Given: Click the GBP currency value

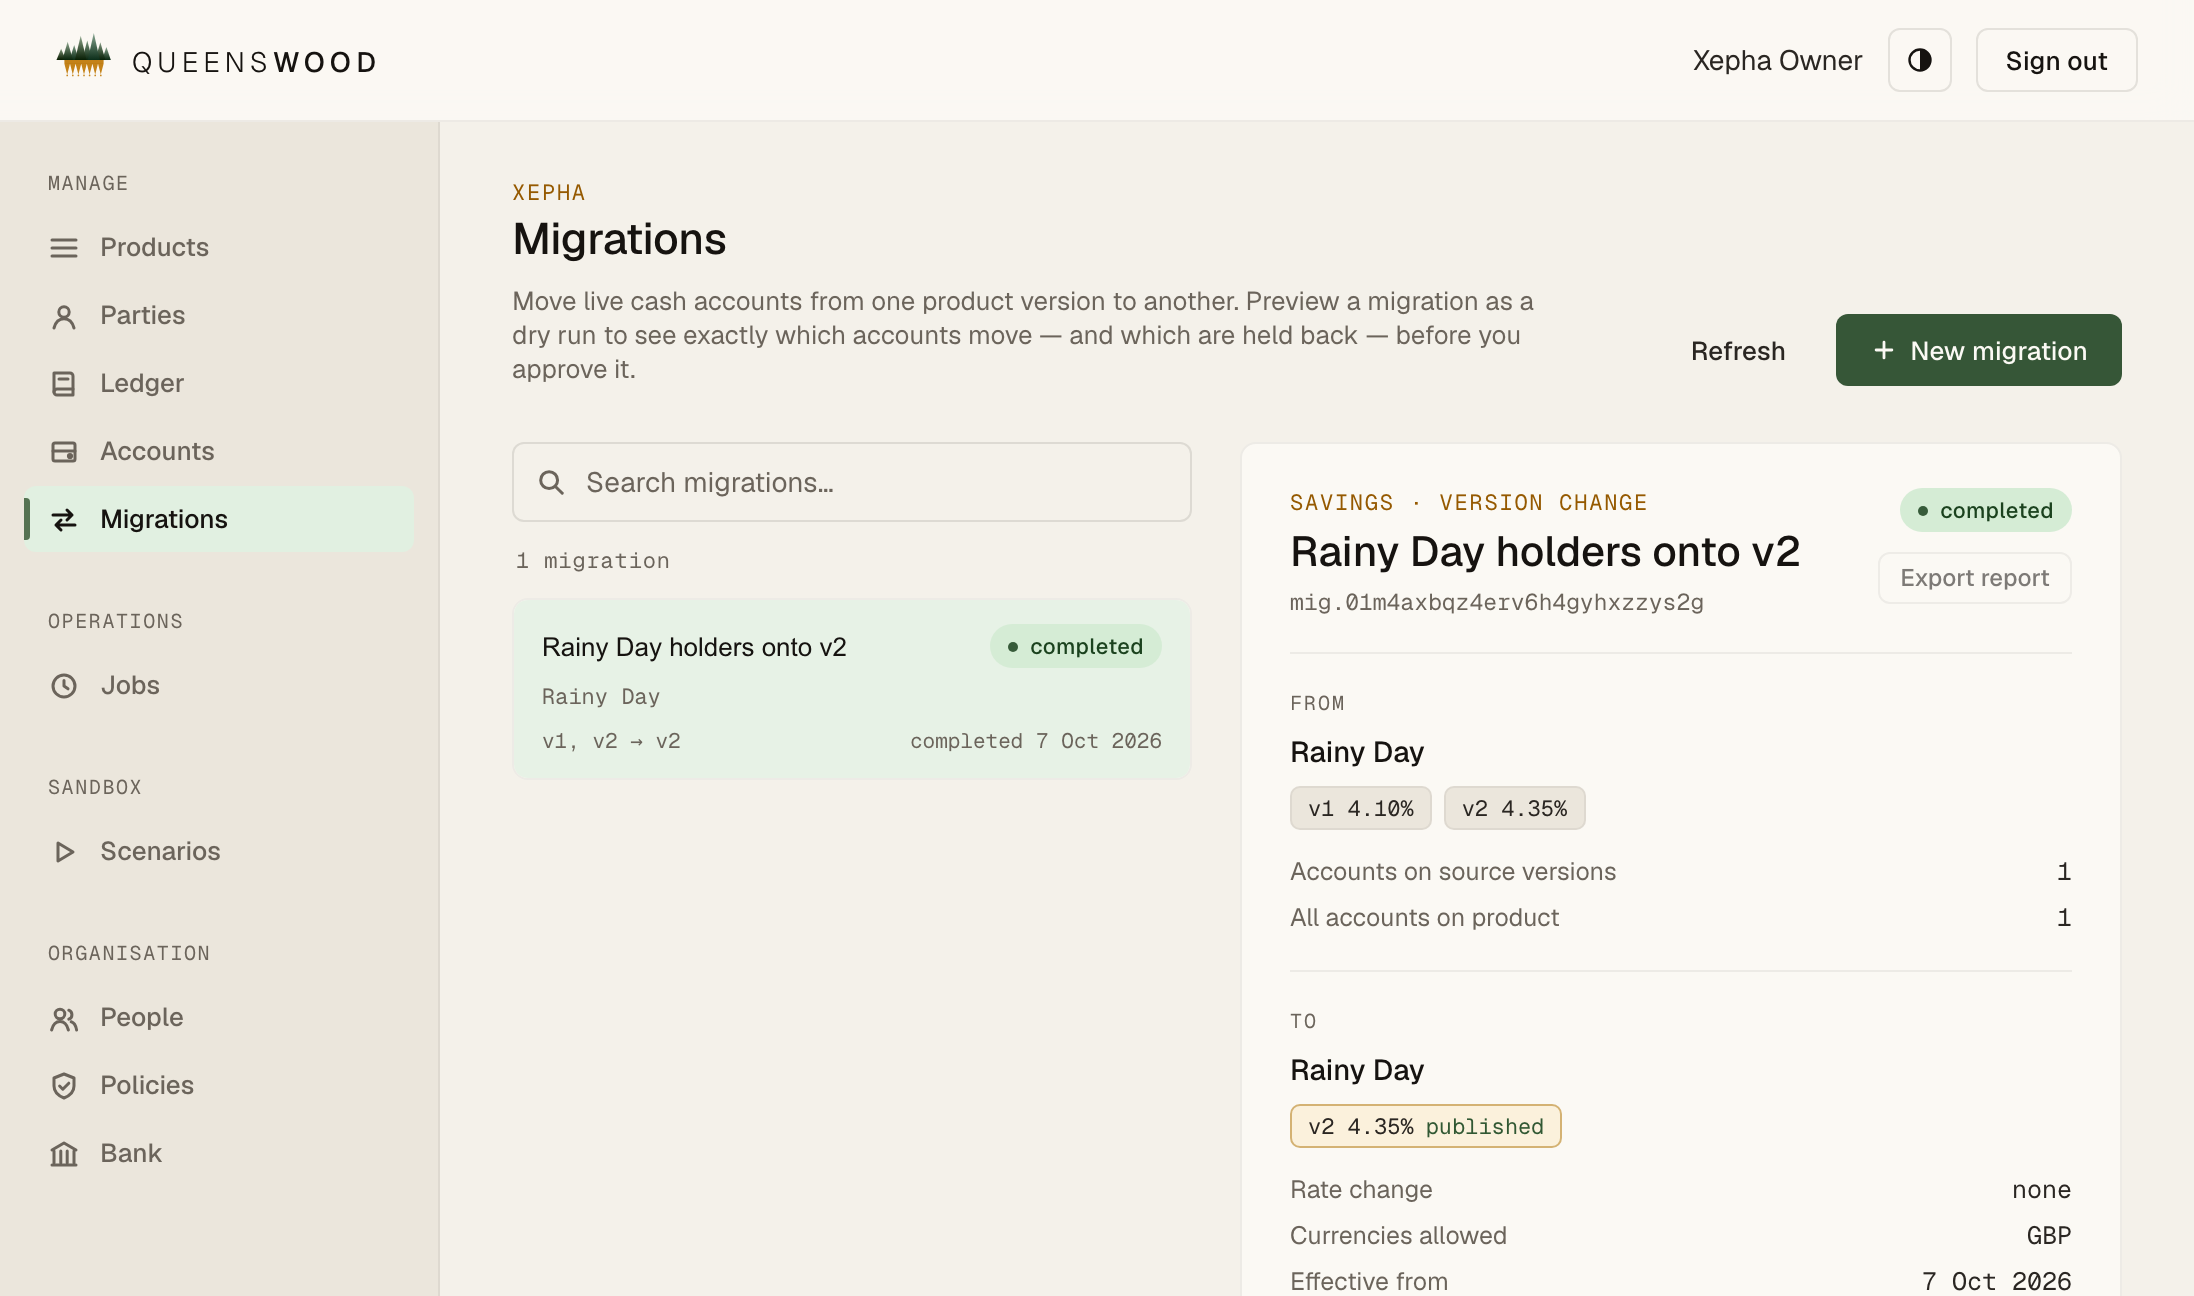Looking at the screenshot, I should pyautogui.click(x=2048, y=1236).
